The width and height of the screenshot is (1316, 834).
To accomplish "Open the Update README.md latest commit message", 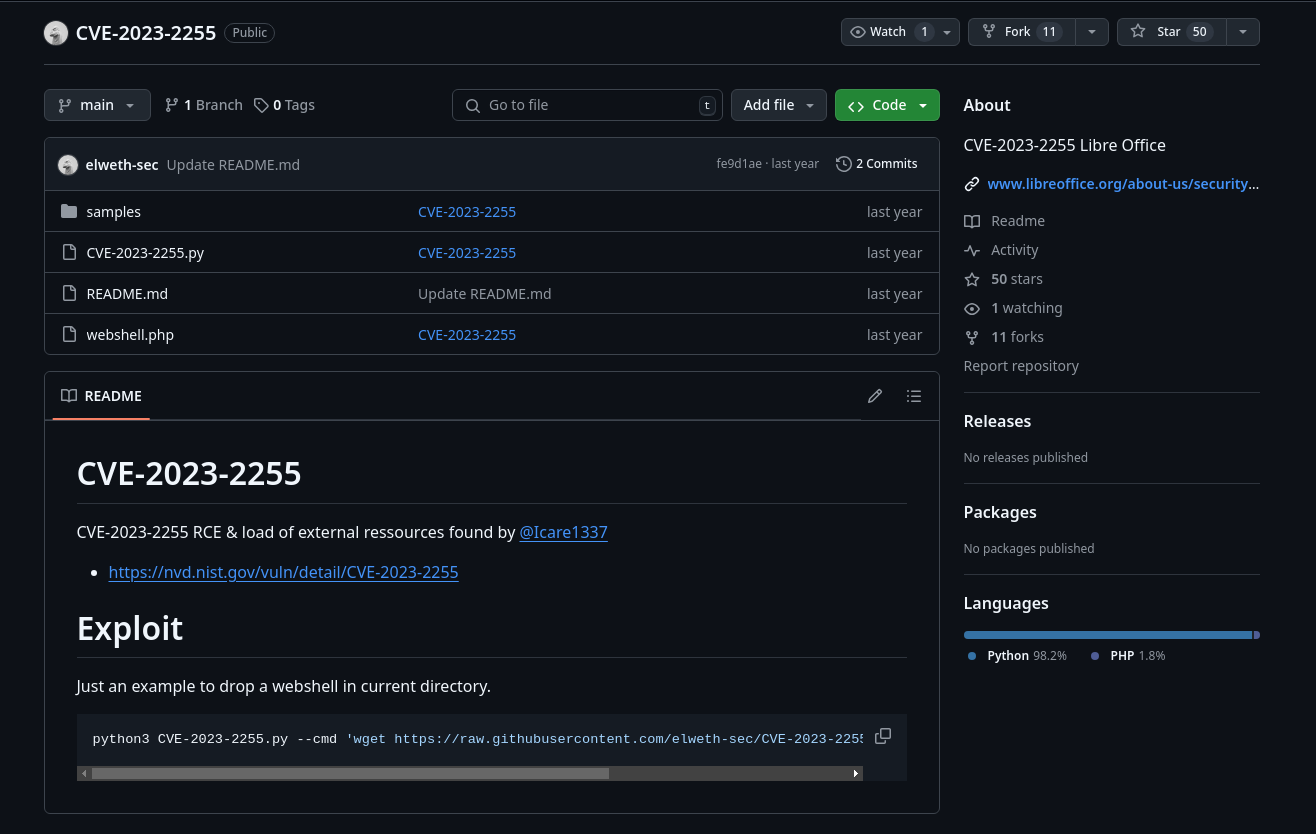I will coord(233,165).
